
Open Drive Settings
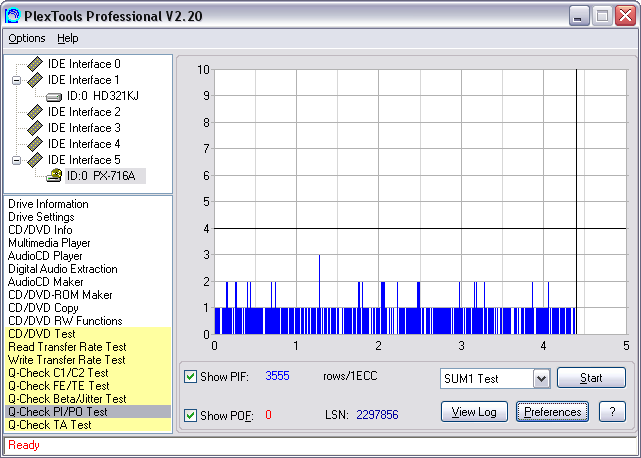pyautogui.click(x=41, y=217)
